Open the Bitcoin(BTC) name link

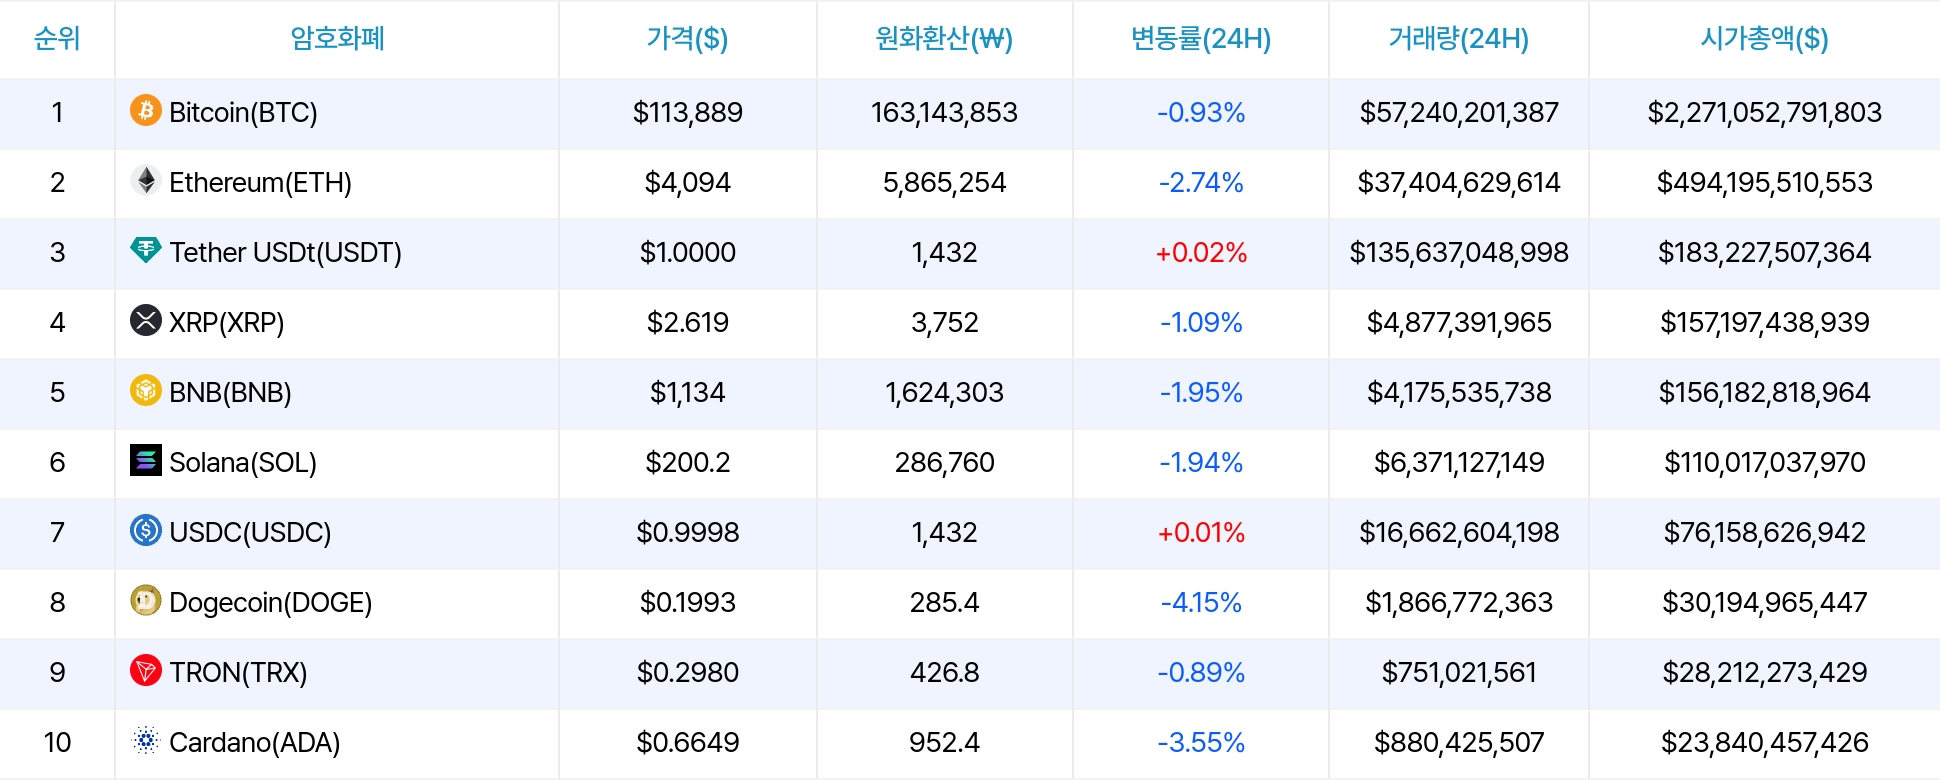[x=243, y=112]
